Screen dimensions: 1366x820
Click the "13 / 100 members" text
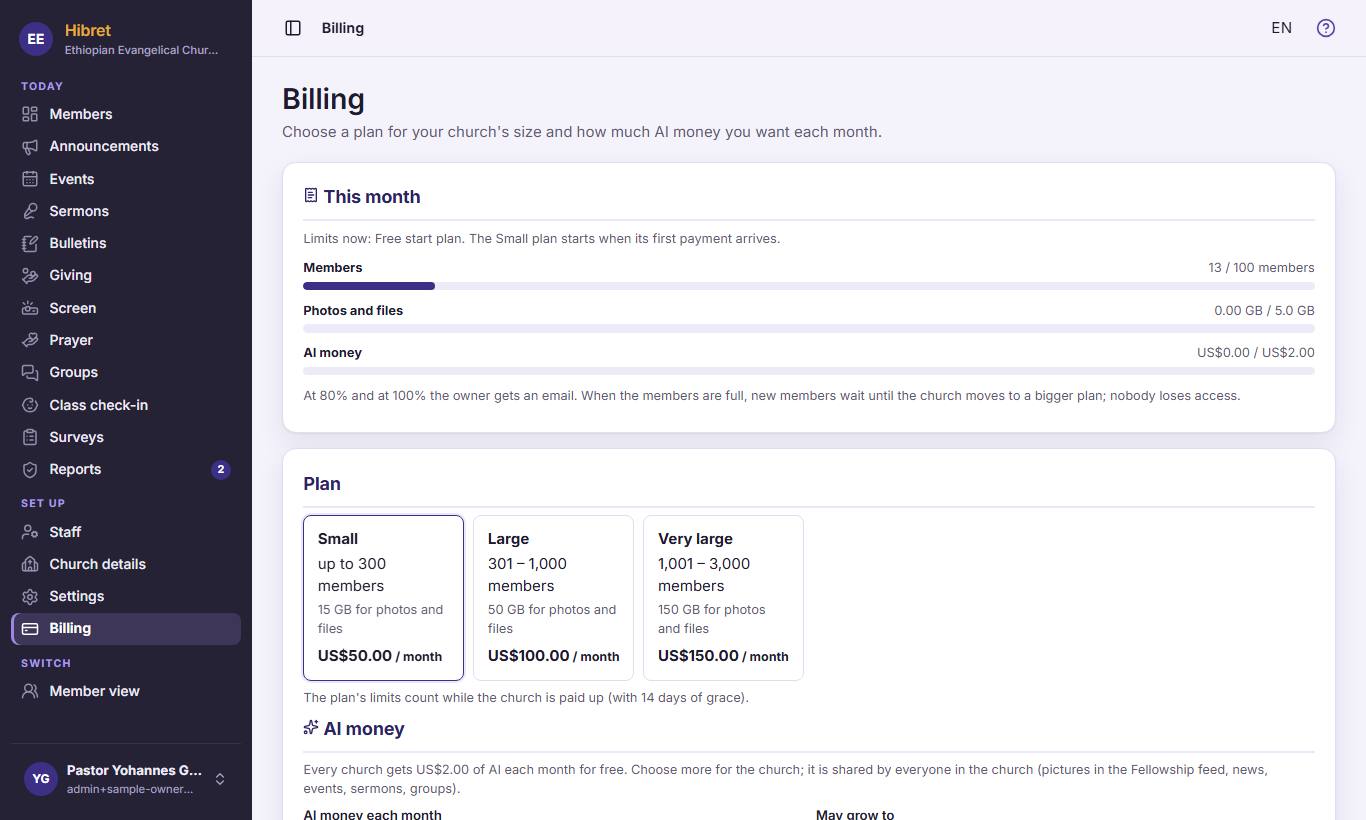(1261, 268)
